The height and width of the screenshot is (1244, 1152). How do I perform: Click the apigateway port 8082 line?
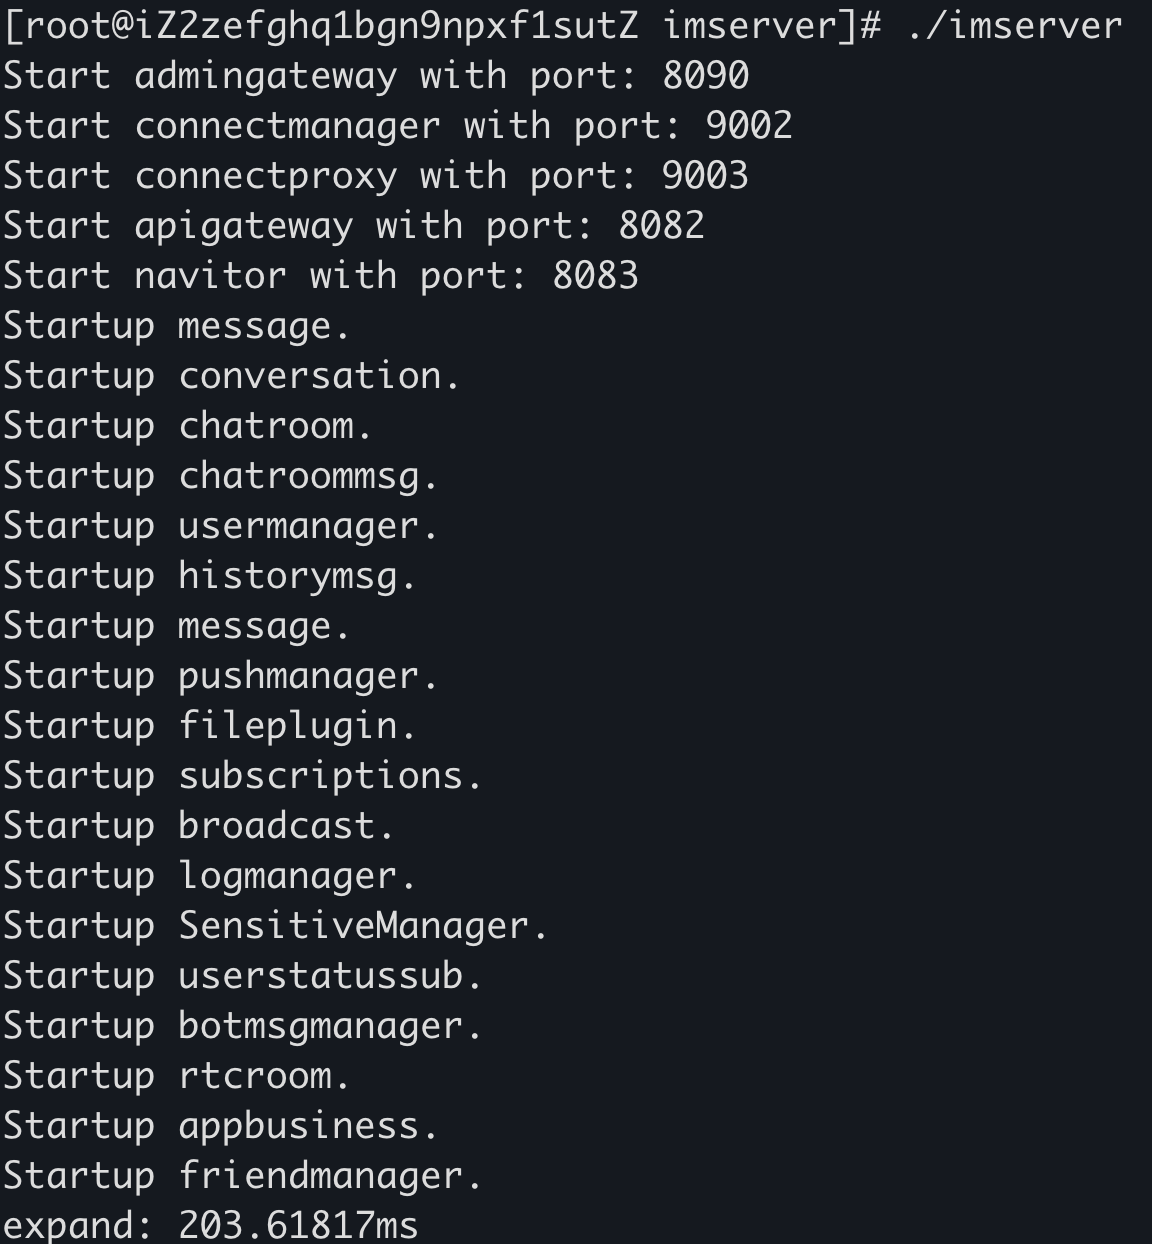(x=354, y=226)
